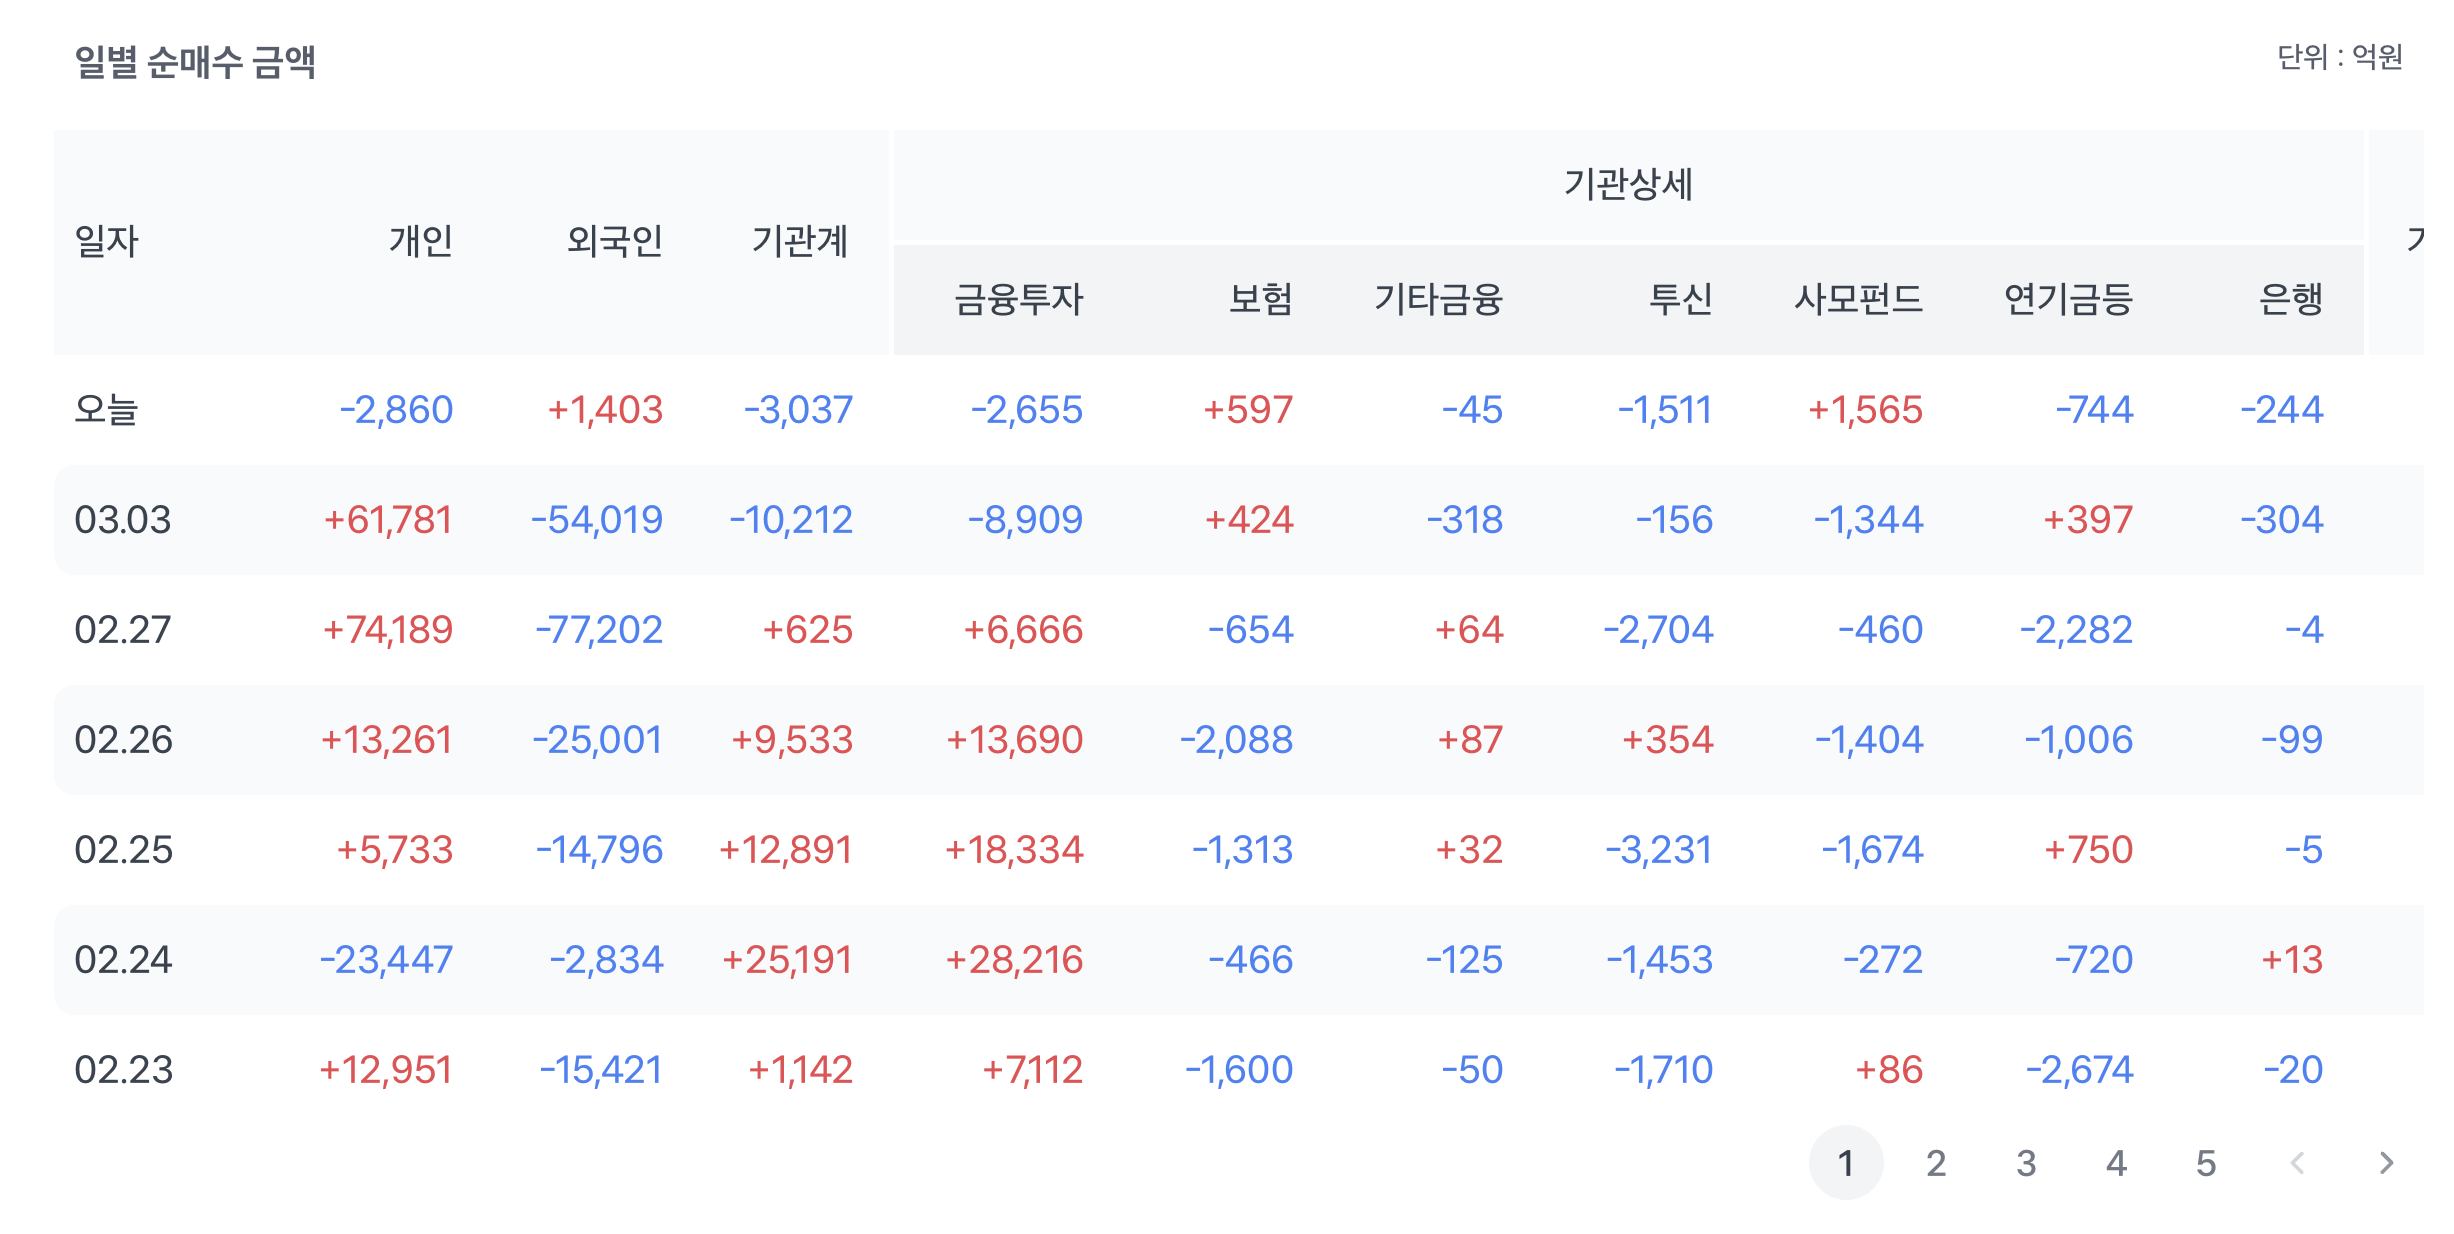Viewport: 2454px width, 1234px height.
Task: Click the 사모펀드 column header
Action: coord(1858,299)
